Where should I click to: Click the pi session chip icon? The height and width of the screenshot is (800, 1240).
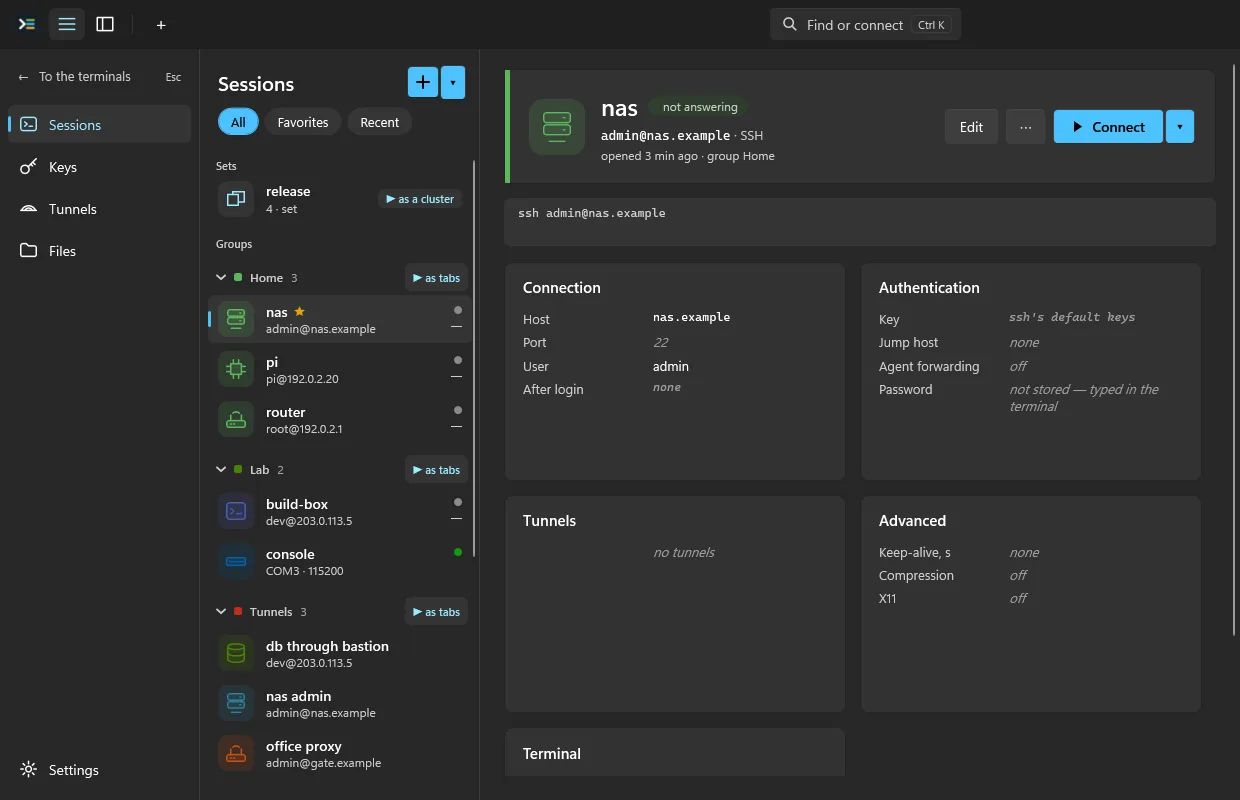(236, 369)
